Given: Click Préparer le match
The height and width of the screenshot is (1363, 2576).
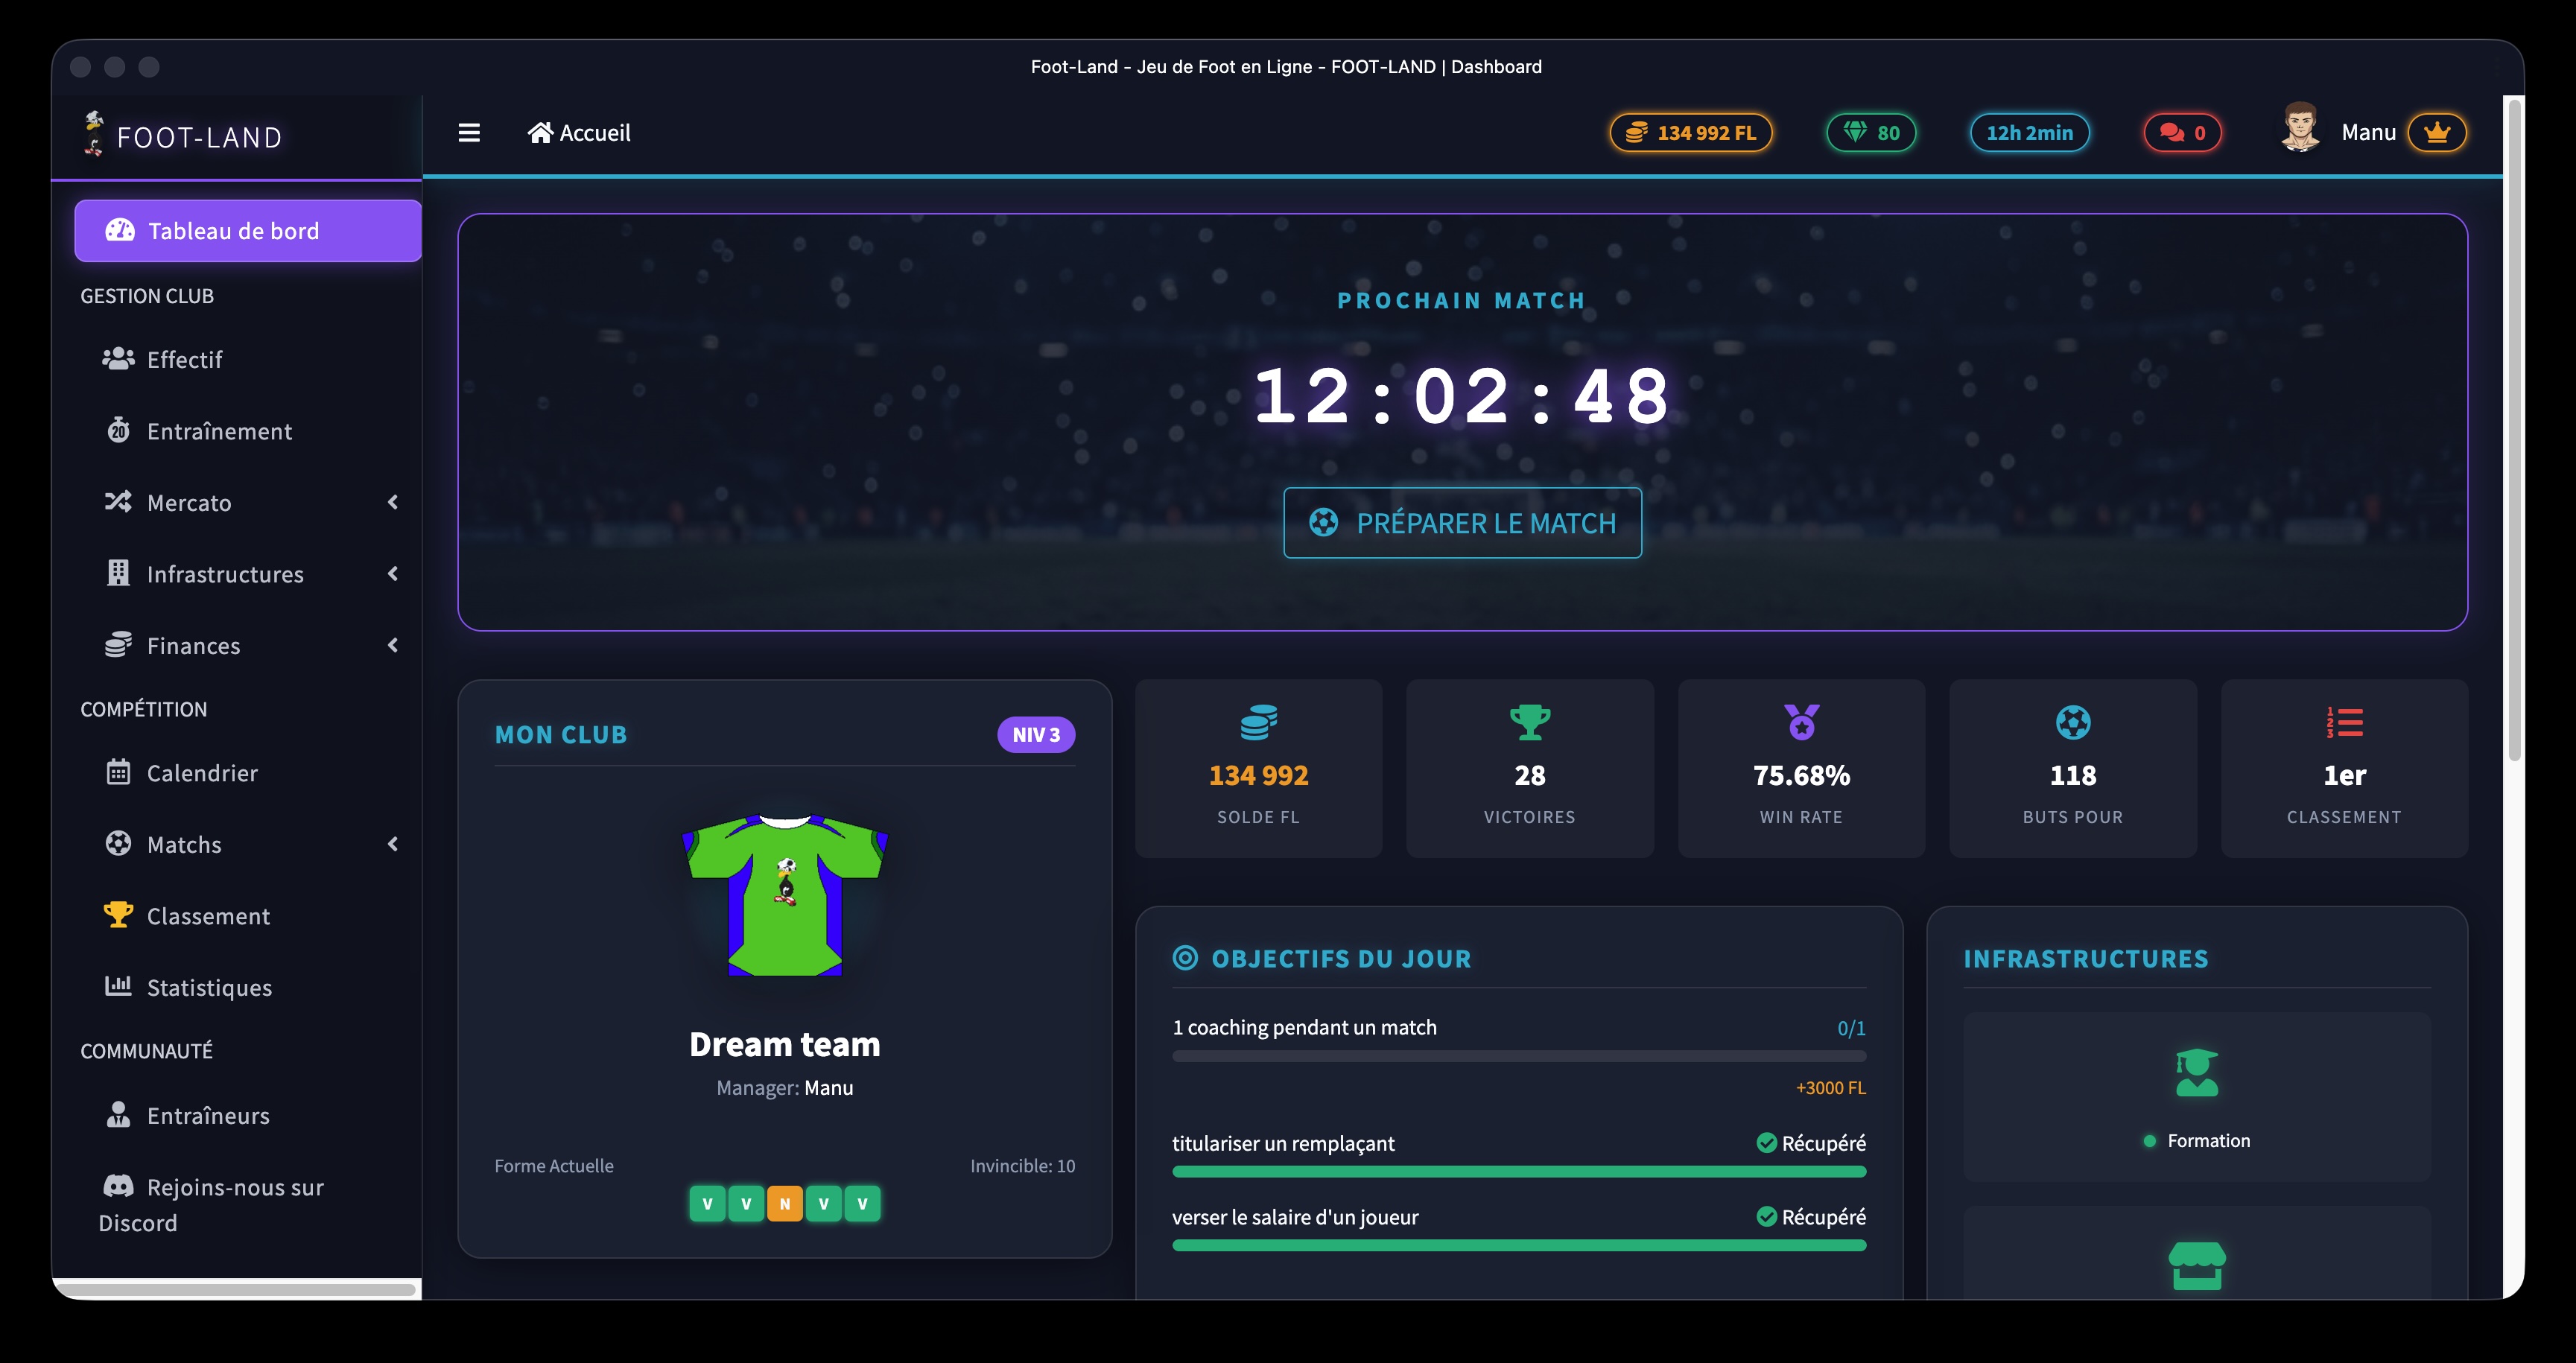Looking at the screenshot, I should point(1461,521).
